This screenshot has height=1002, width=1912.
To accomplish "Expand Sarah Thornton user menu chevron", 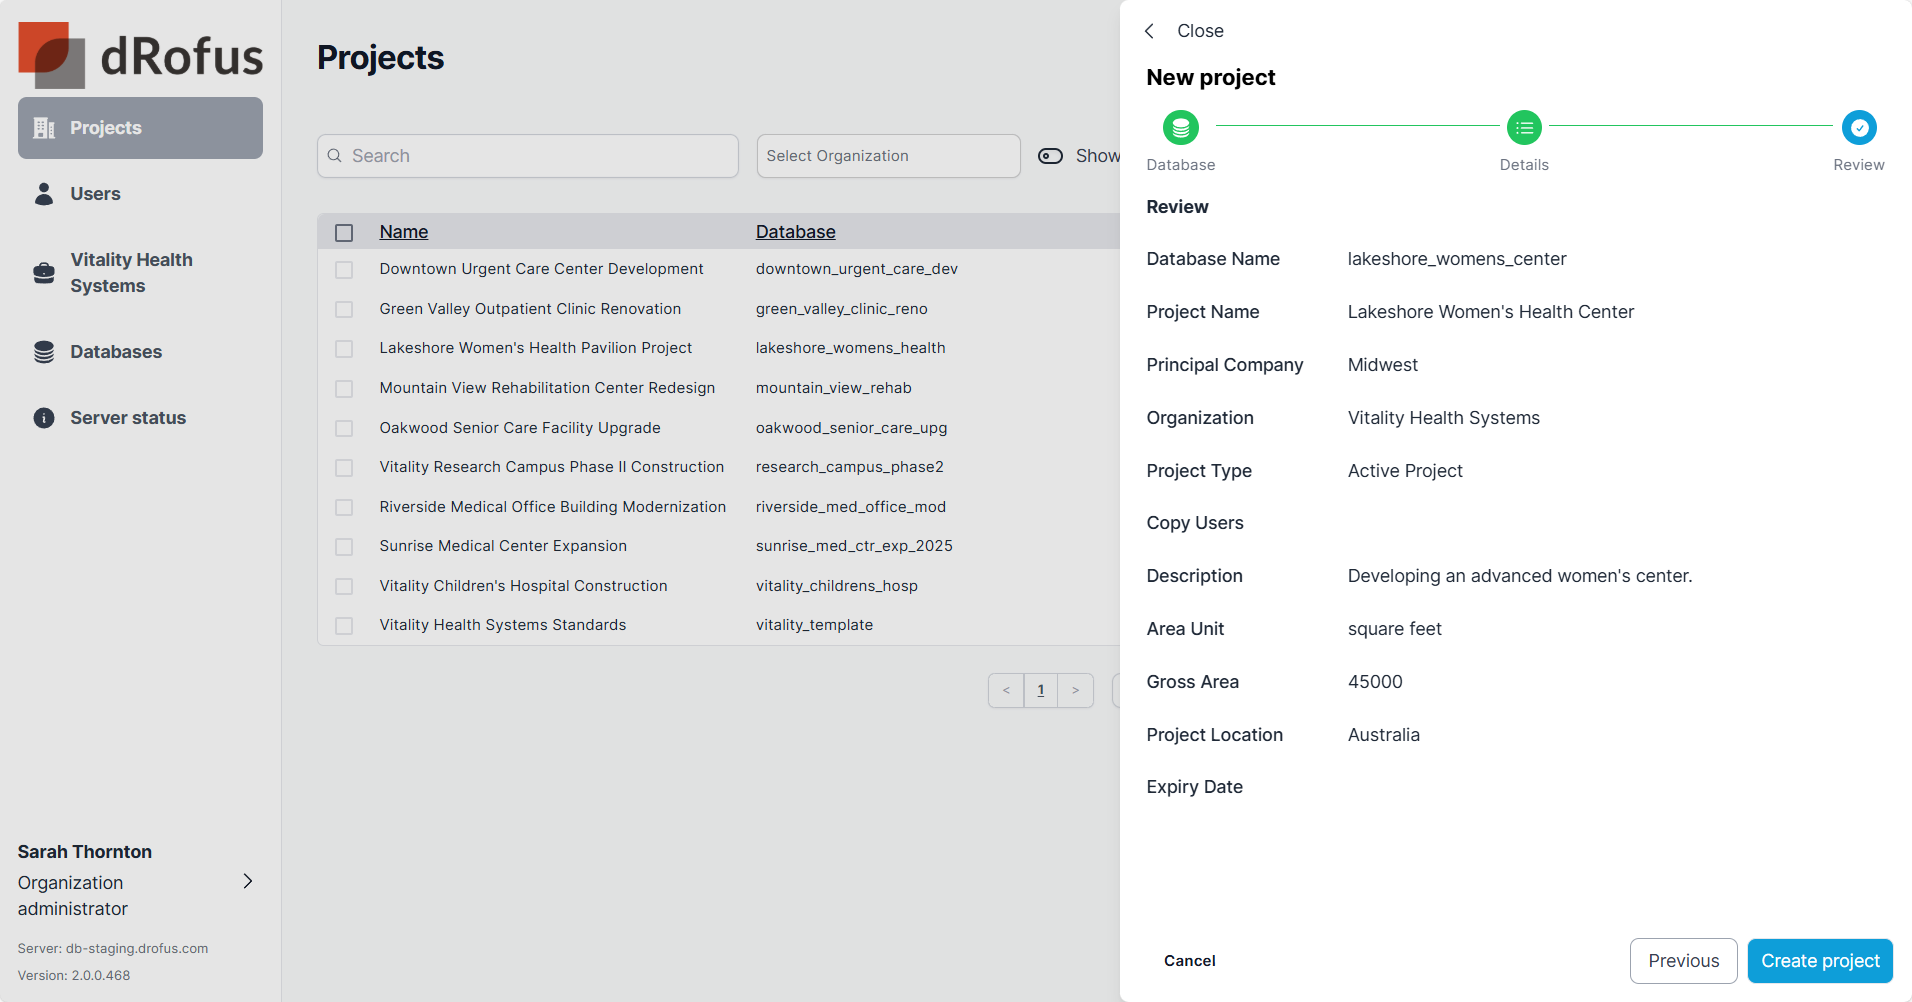I will 248,881.
